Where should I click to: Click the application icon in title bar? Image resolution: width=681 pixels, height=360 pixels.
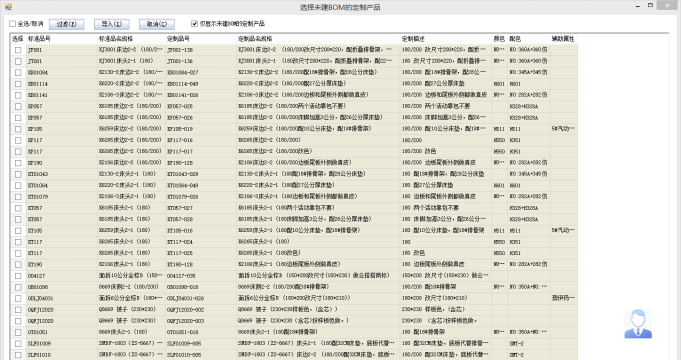click(x=8, y=7)
